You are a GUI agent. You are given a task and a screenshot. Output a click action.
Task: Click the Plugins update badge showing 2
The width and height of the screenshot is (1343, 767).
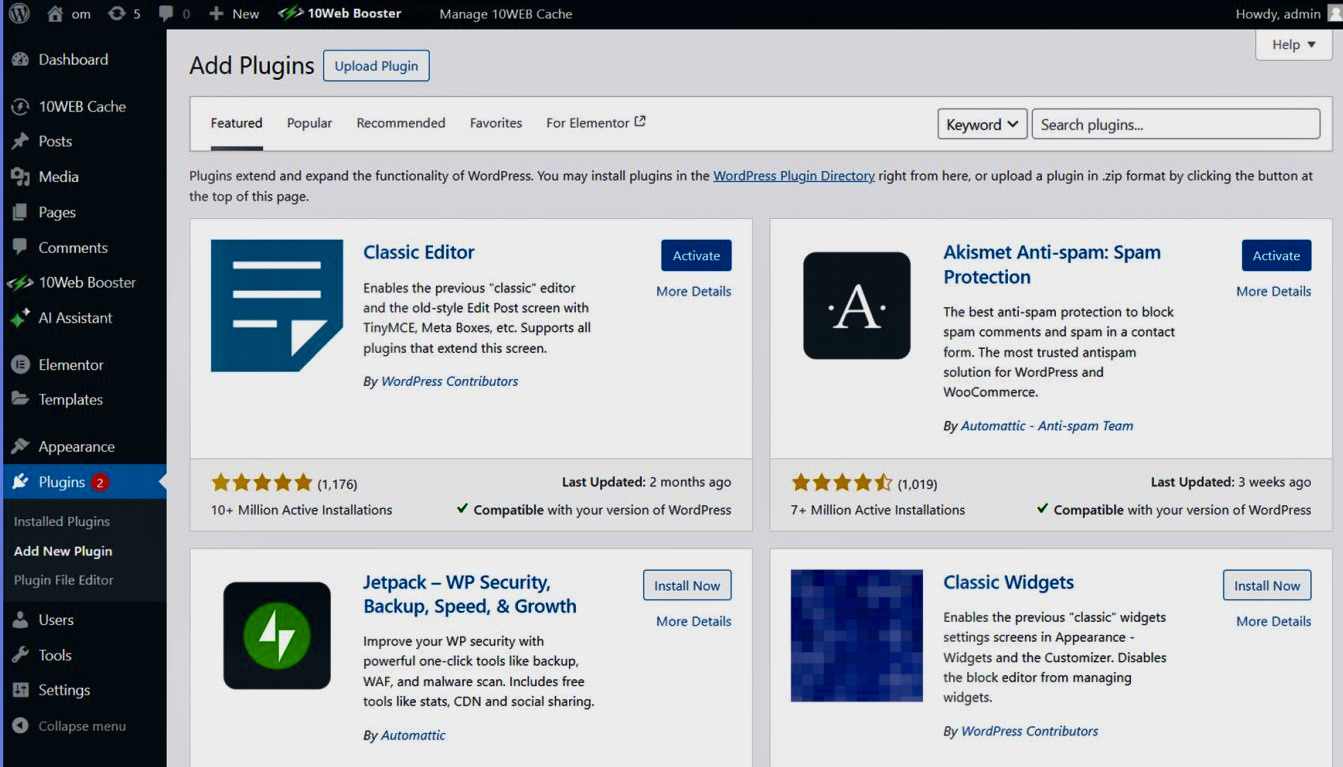99,482
